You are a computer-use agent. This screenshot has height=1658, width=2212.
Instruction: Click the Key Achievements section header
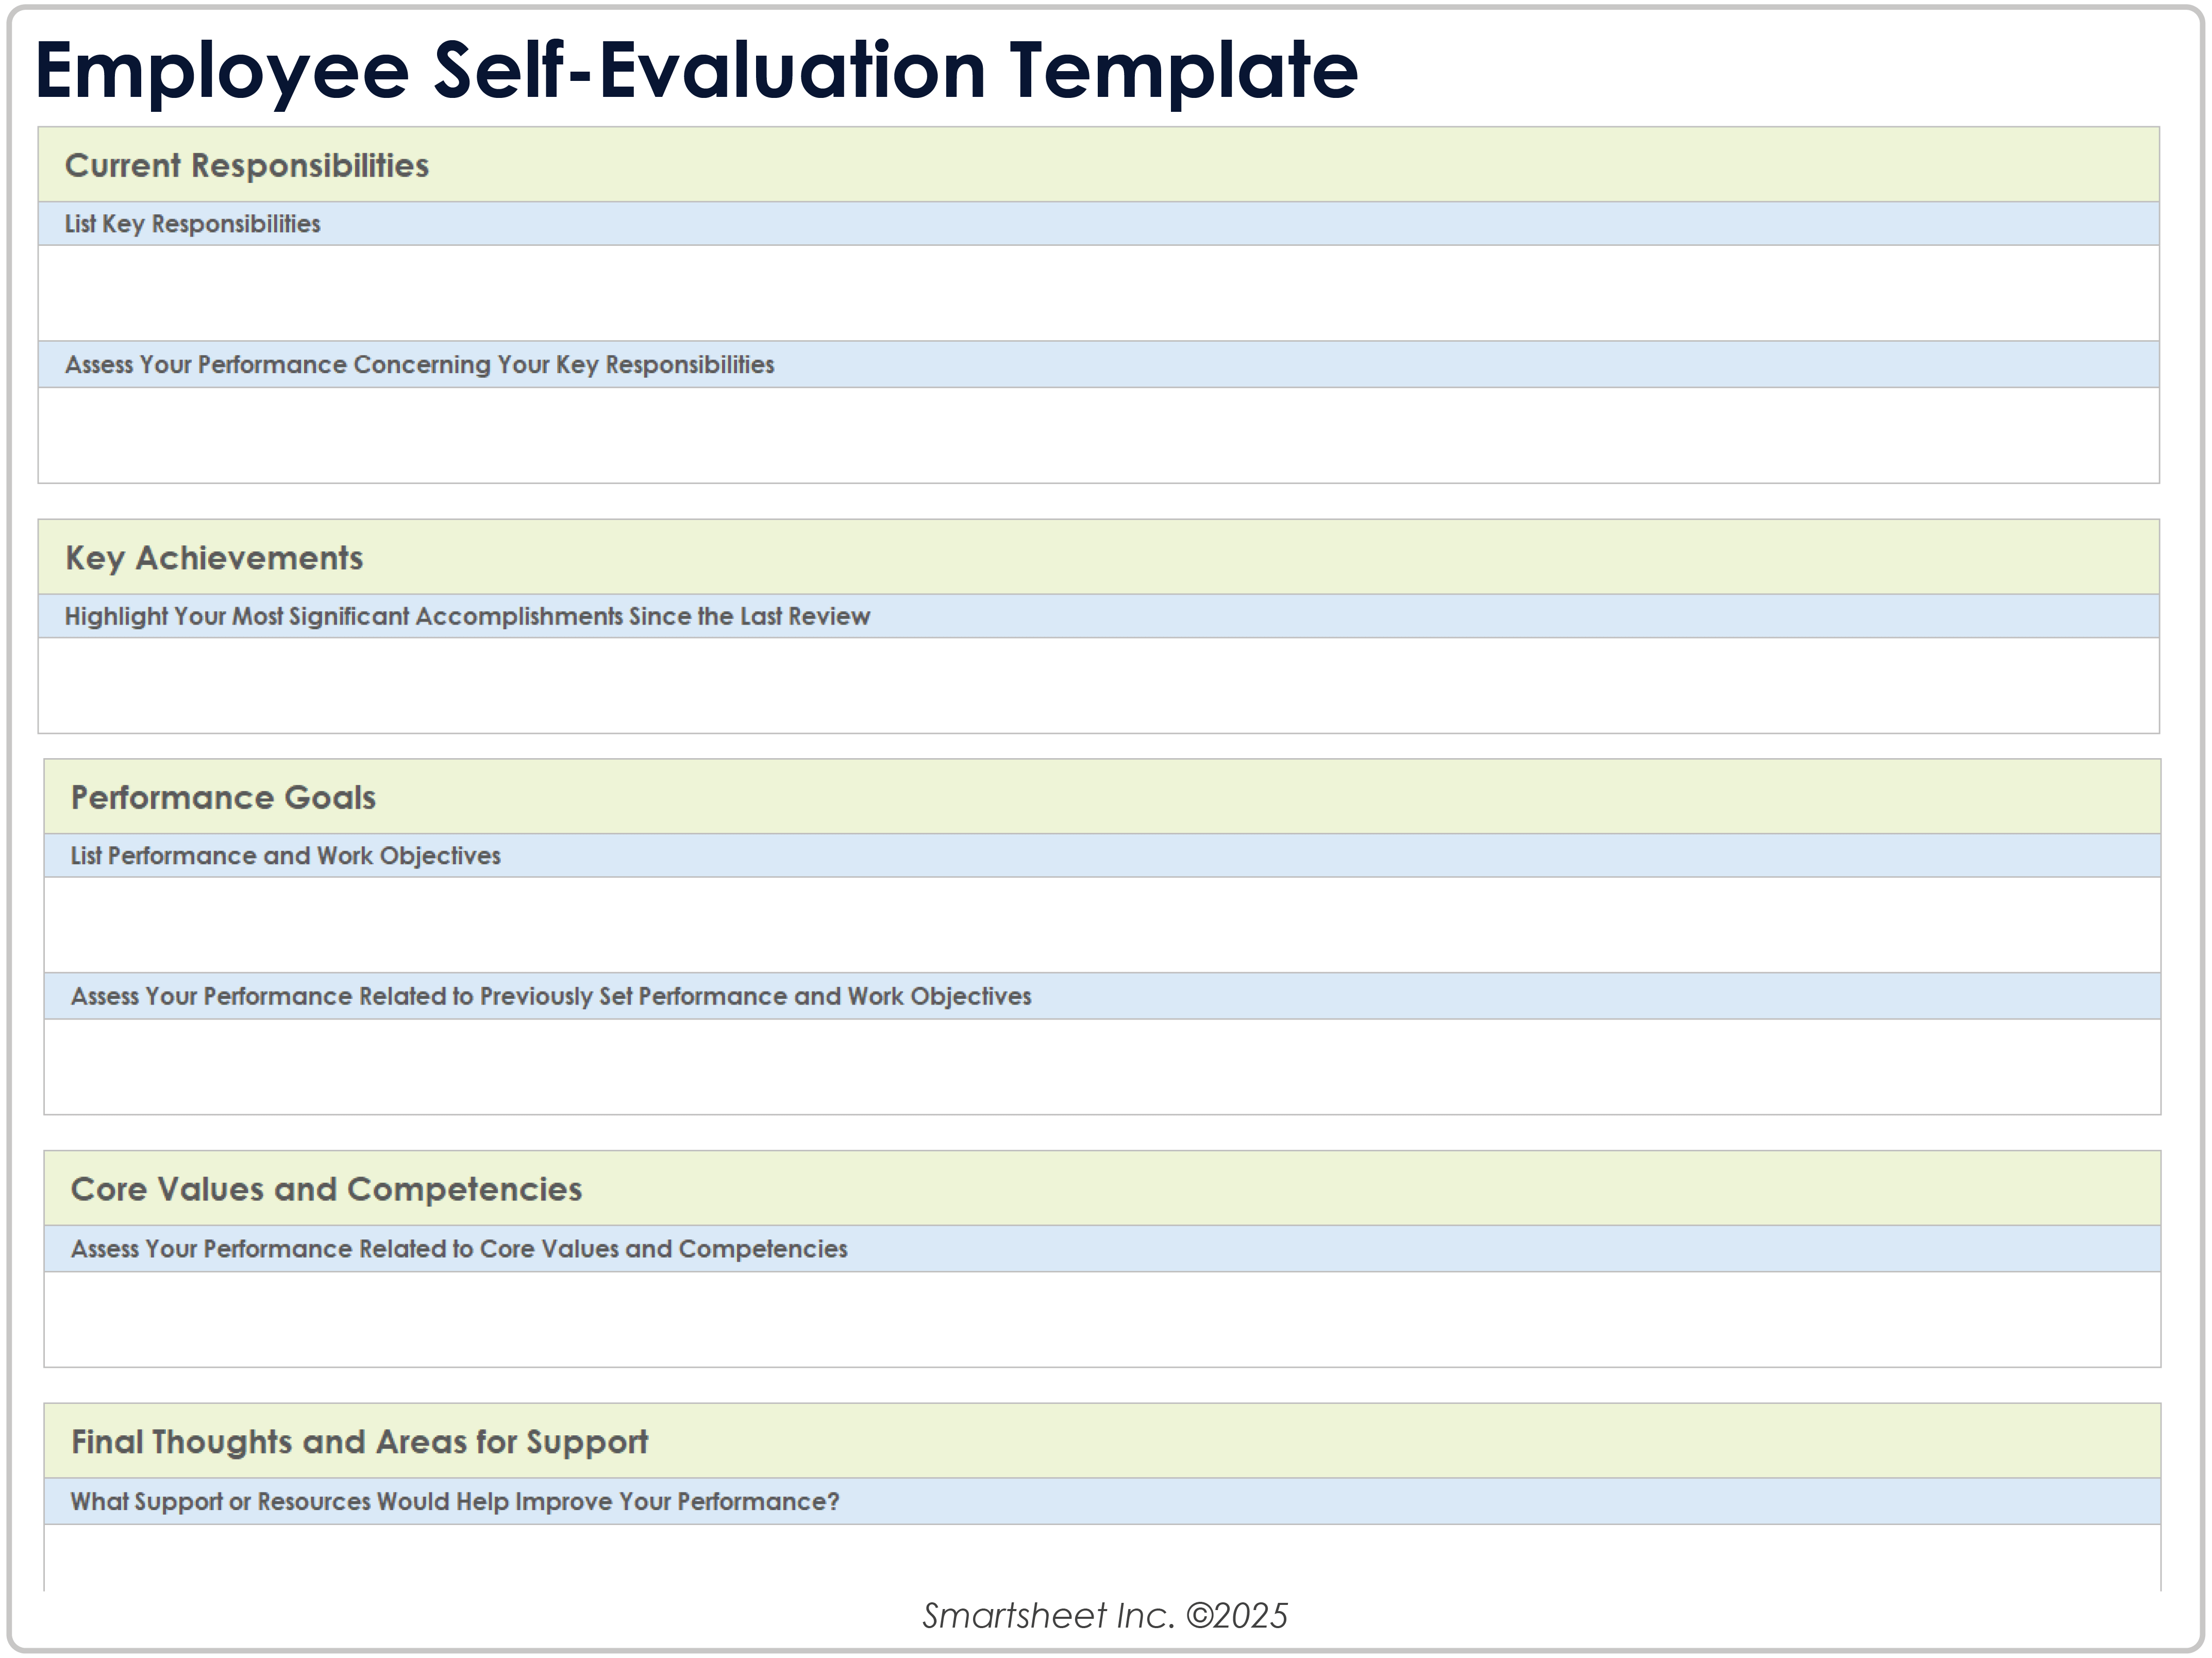point(214,558)
